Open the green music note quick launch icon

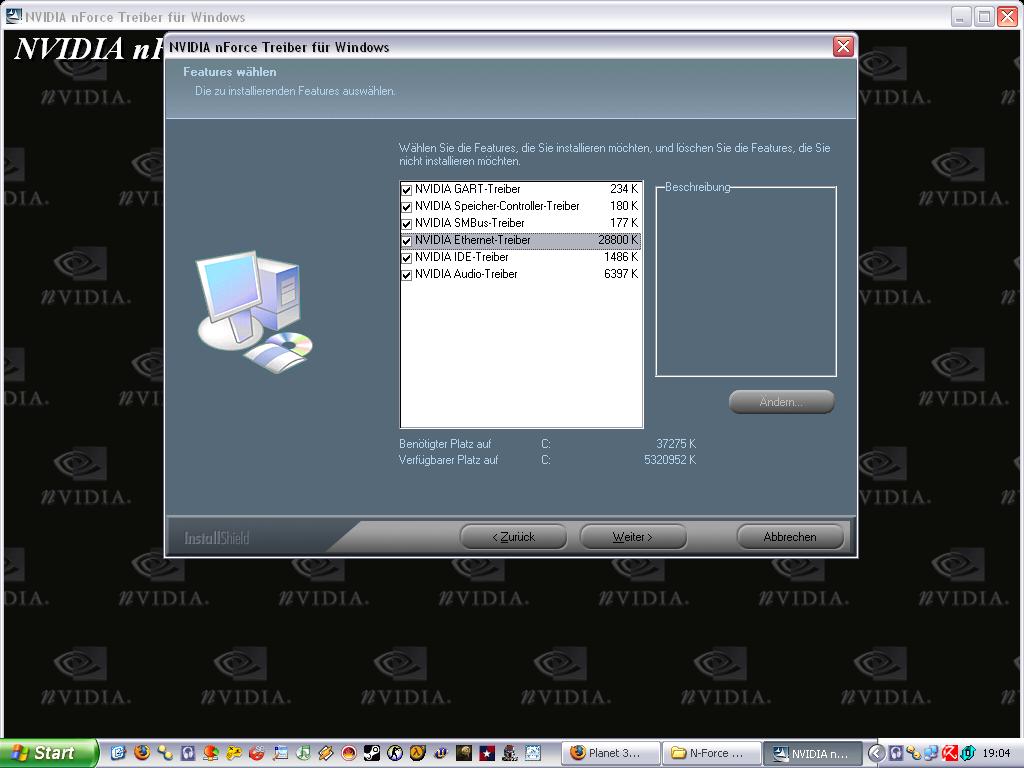[x=303, y=753]
